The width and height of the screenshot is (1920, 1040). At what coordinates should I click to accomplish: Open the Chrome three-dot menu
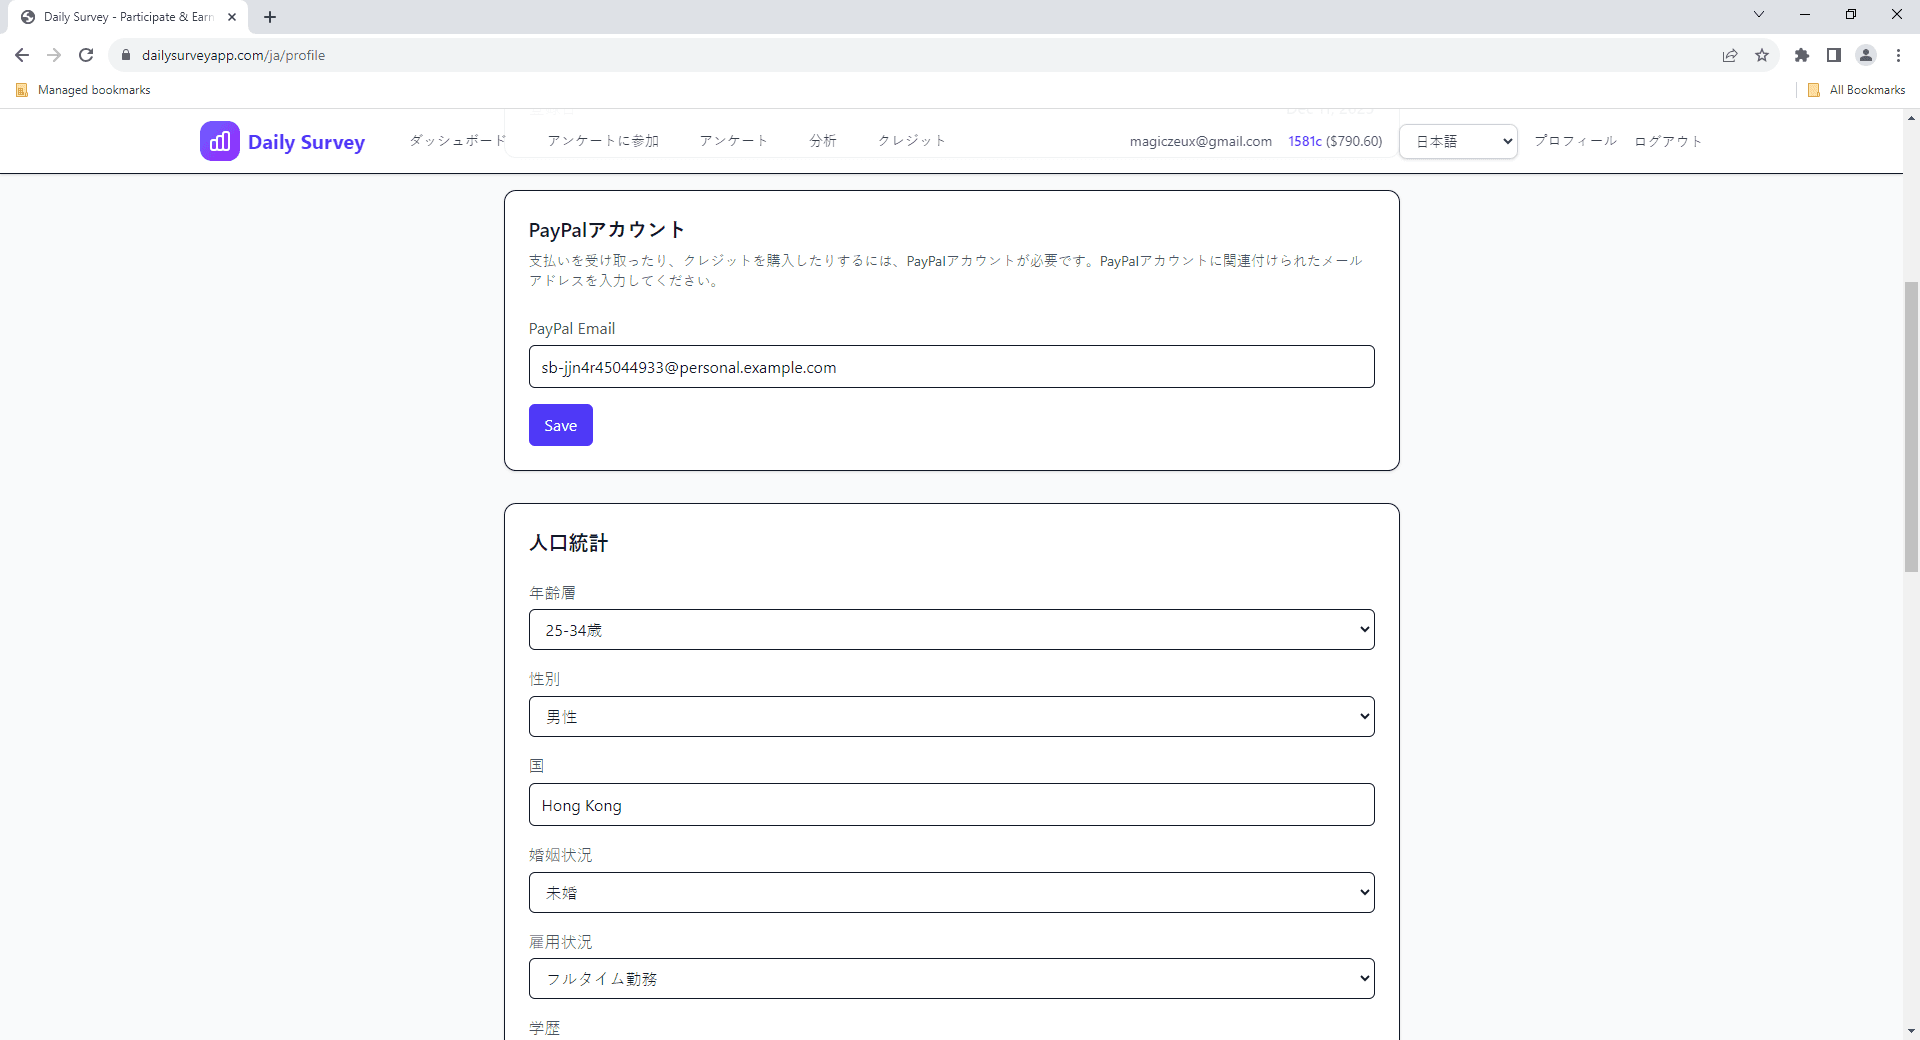tap(1898, 55)
